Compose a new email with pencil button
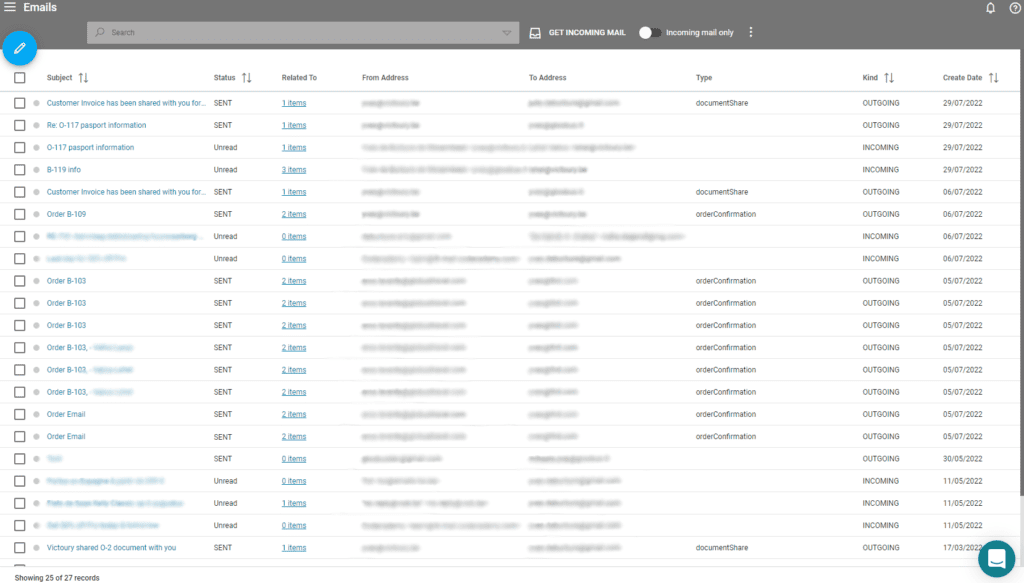 20,48
